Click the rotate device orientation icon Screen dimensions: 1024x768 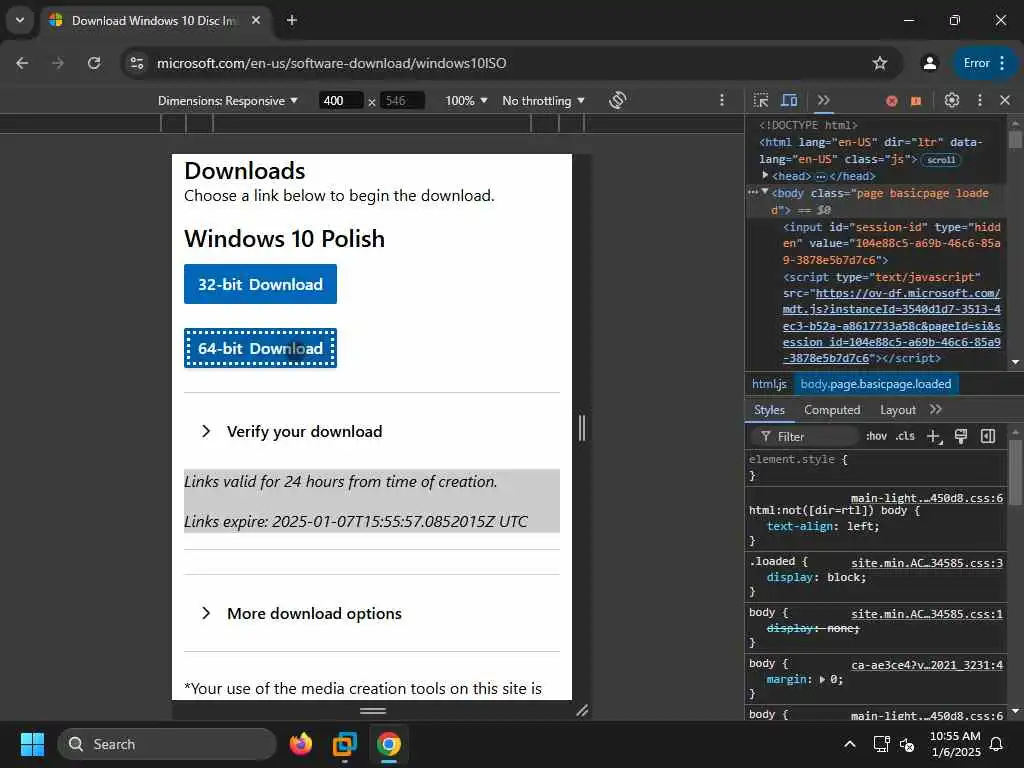617,101
